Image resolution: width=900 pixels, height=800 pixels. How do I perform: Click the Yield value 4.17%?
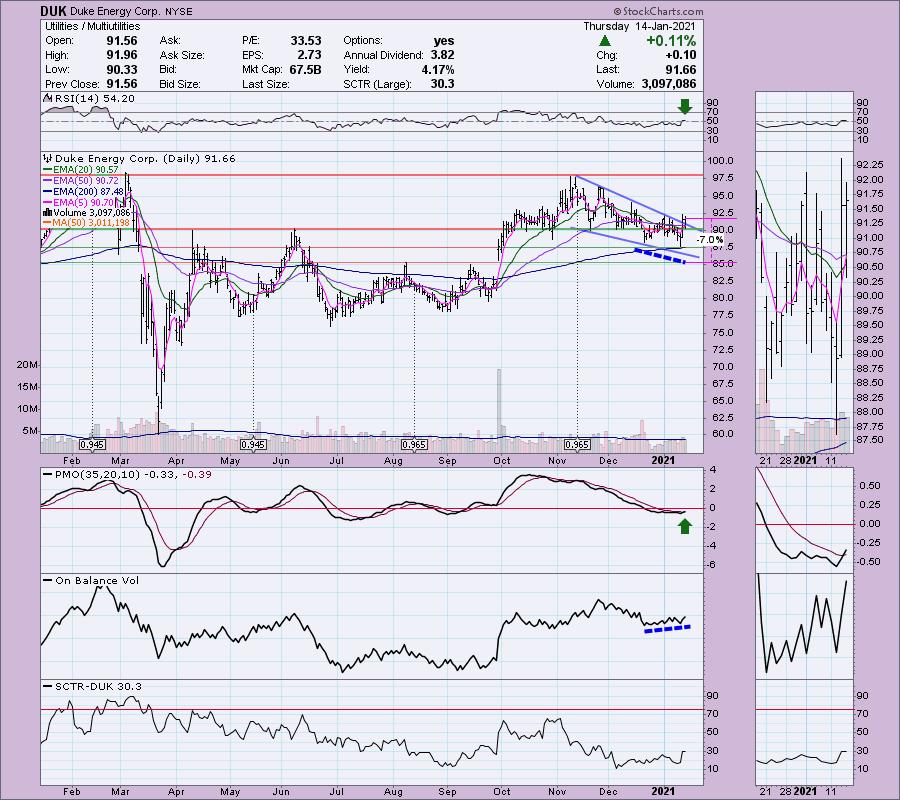pos(439,69)
